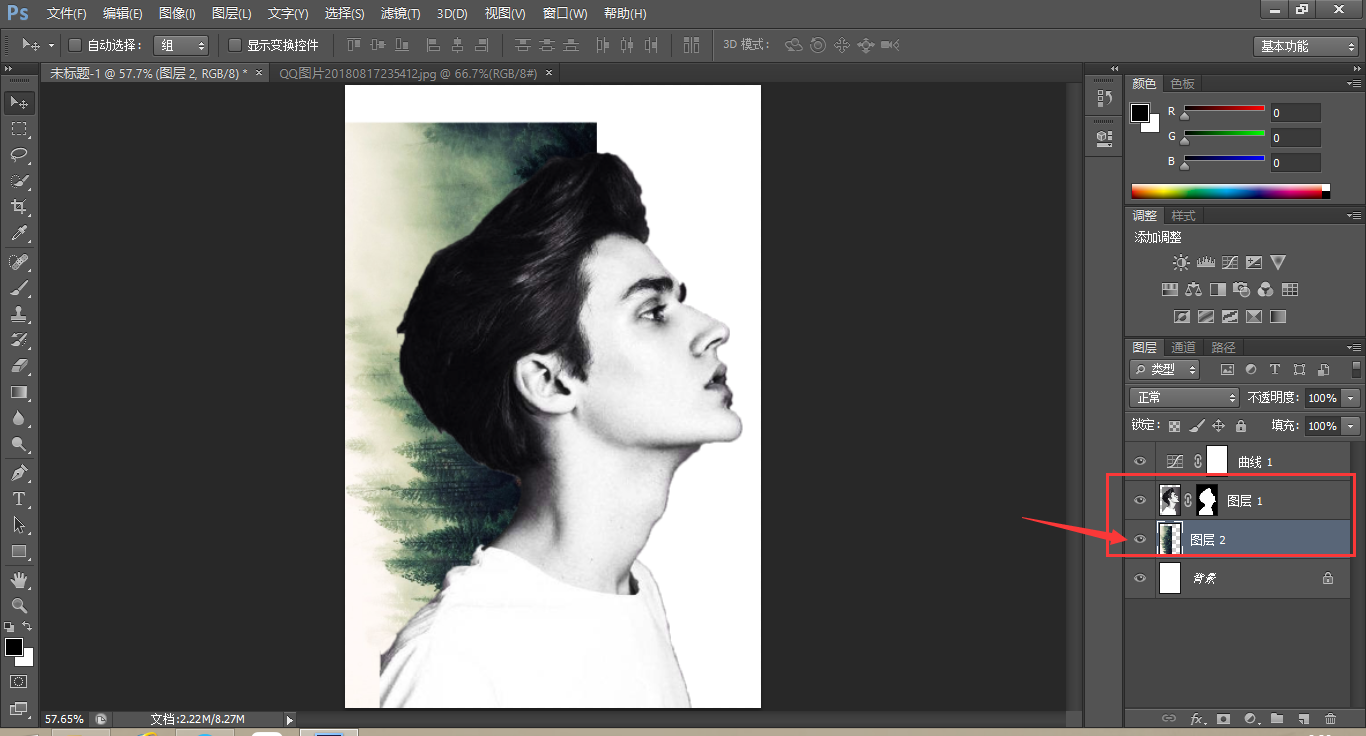Hide the 背景 layer
This screenshot has height=736, width=1366.
point(1139,578)
